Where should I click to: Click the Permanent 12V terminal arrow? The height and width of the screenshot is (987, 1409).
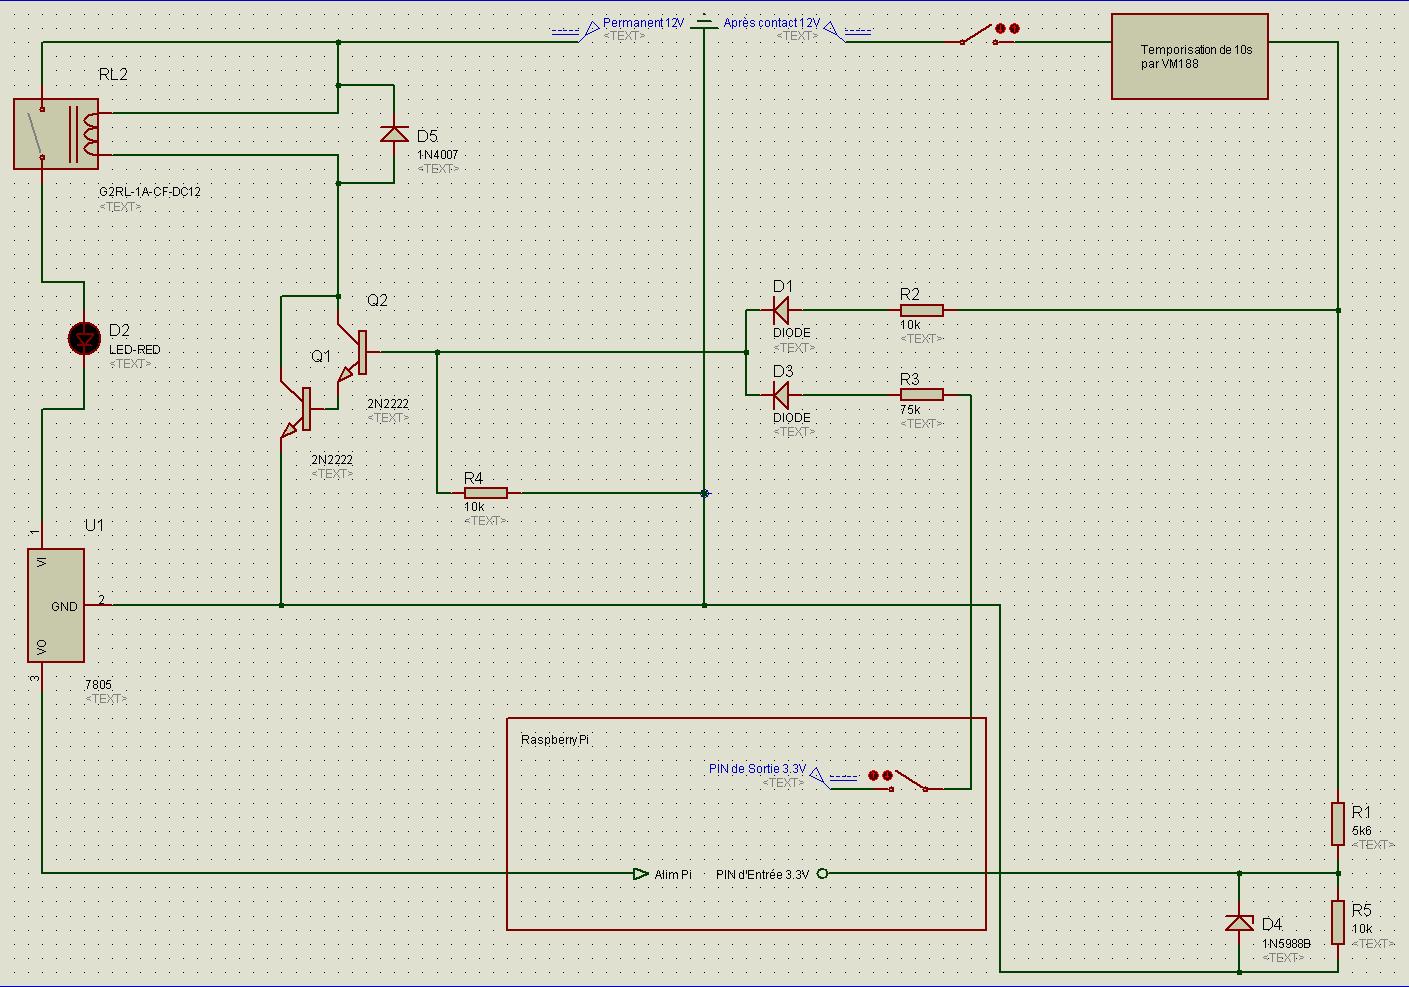click(x=590, y=30)
